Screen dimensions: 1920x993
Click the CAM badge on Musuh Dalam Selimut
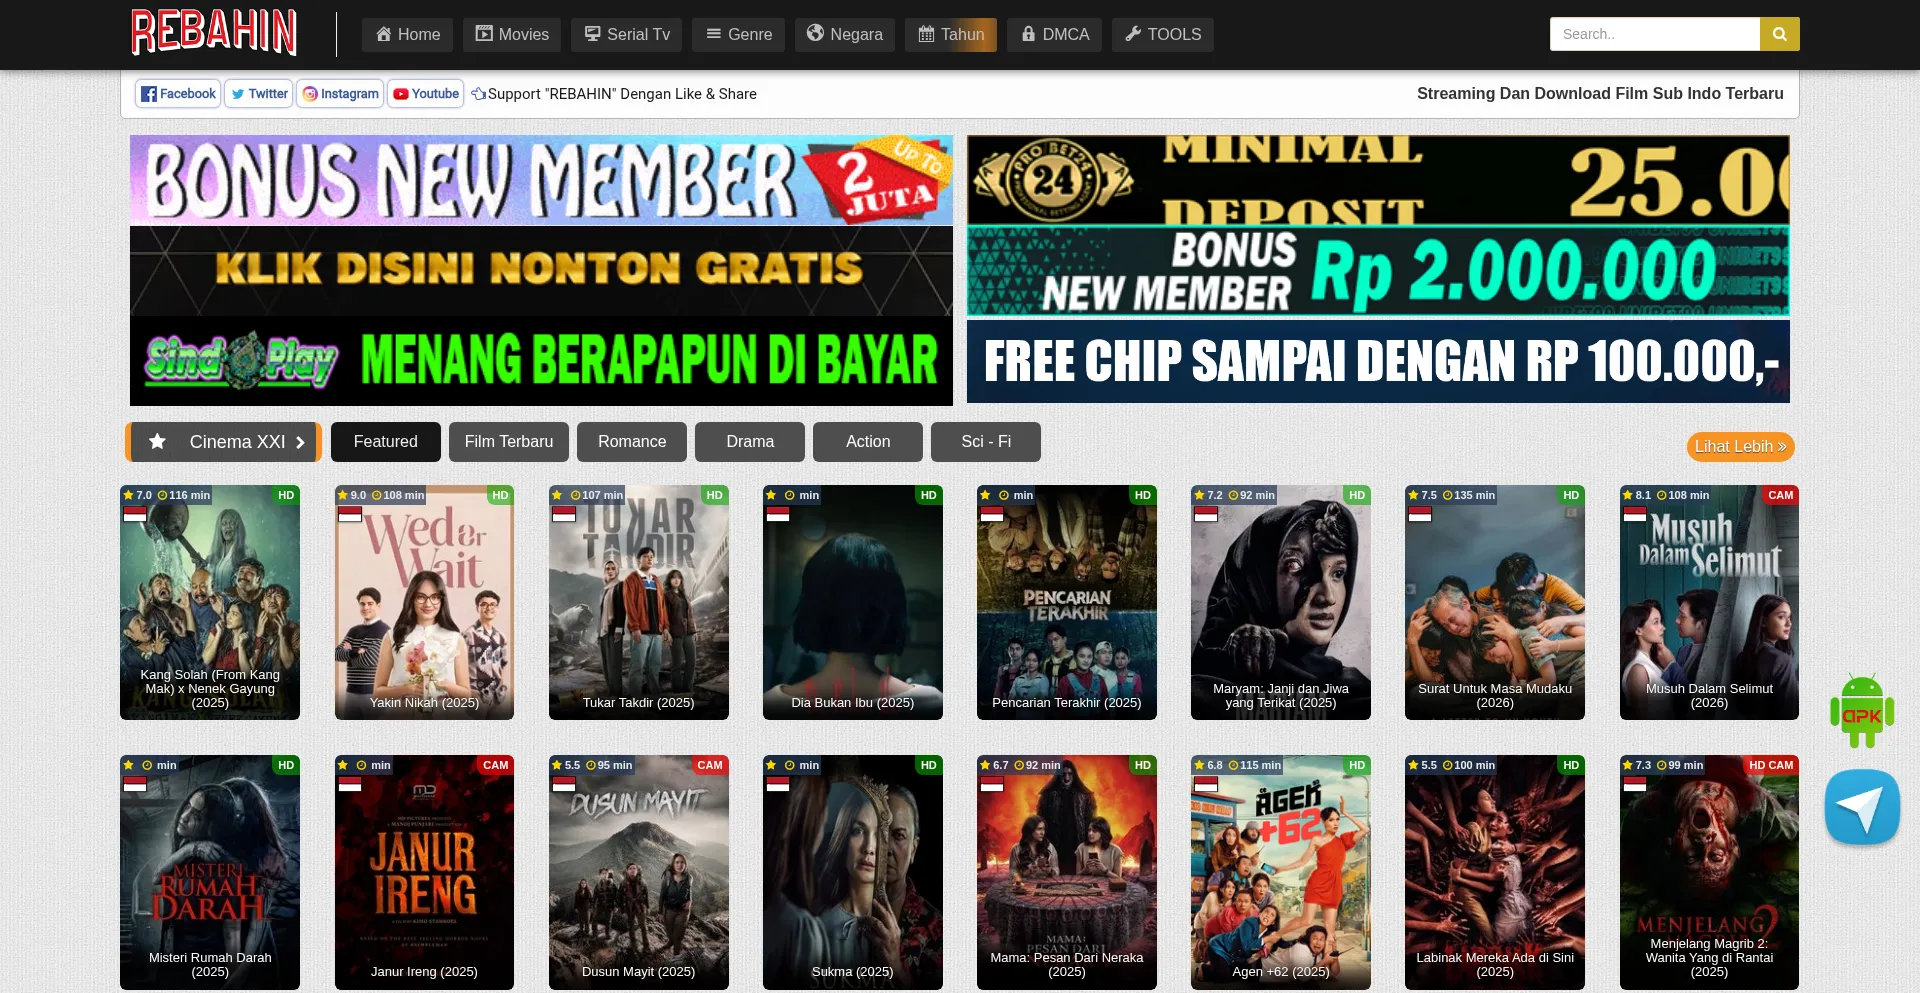(1781, 495)
